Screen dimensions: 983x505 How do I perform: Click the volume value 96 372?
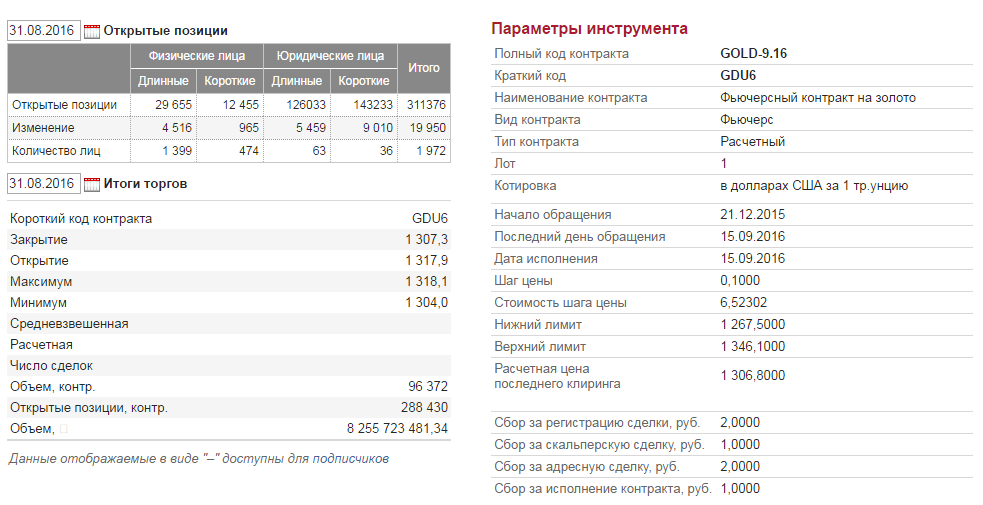(428, 387)
